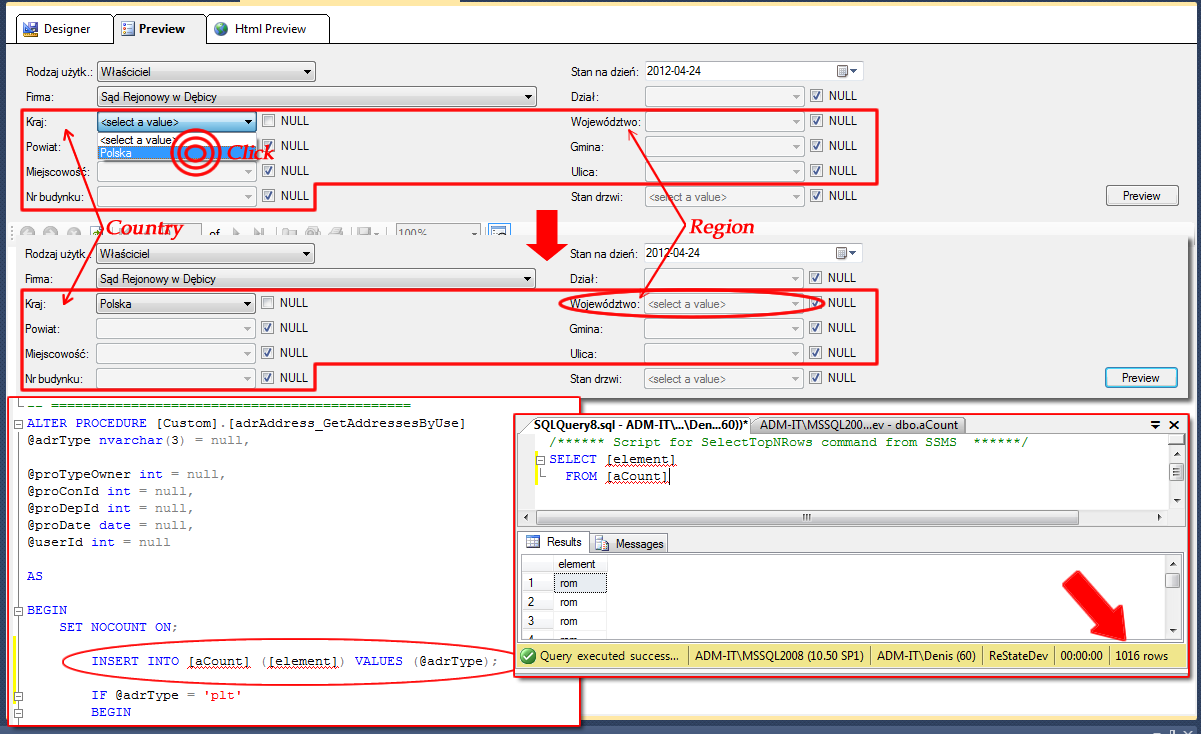The image size is (1201, 734).
Task: Open Kraj dropdown showing Polska
Action: (x=176, y=304)
